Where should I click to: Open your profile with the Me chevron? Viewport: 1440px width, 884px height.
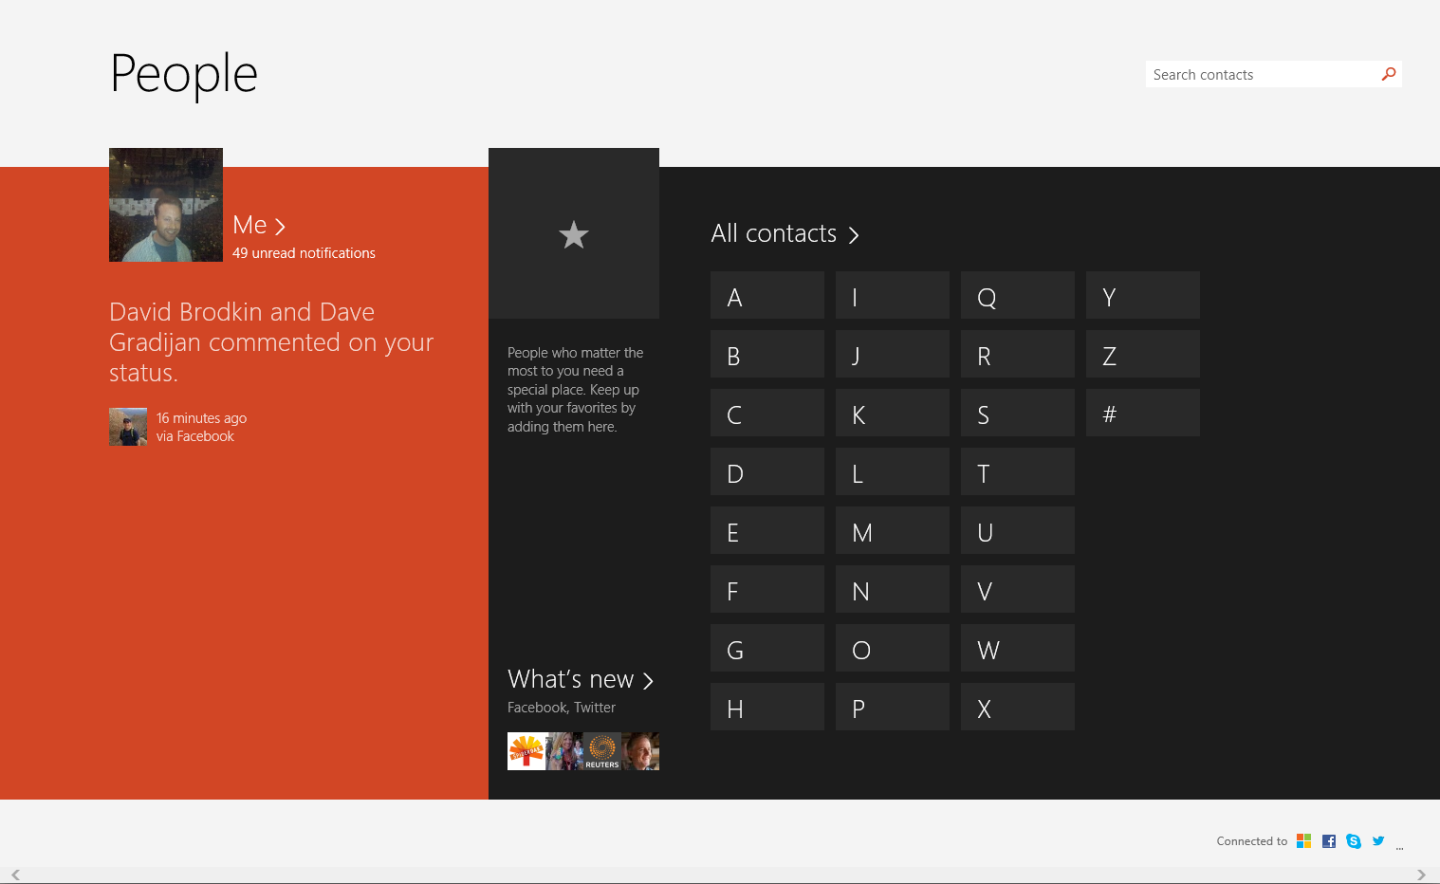[x=281, y=225]
